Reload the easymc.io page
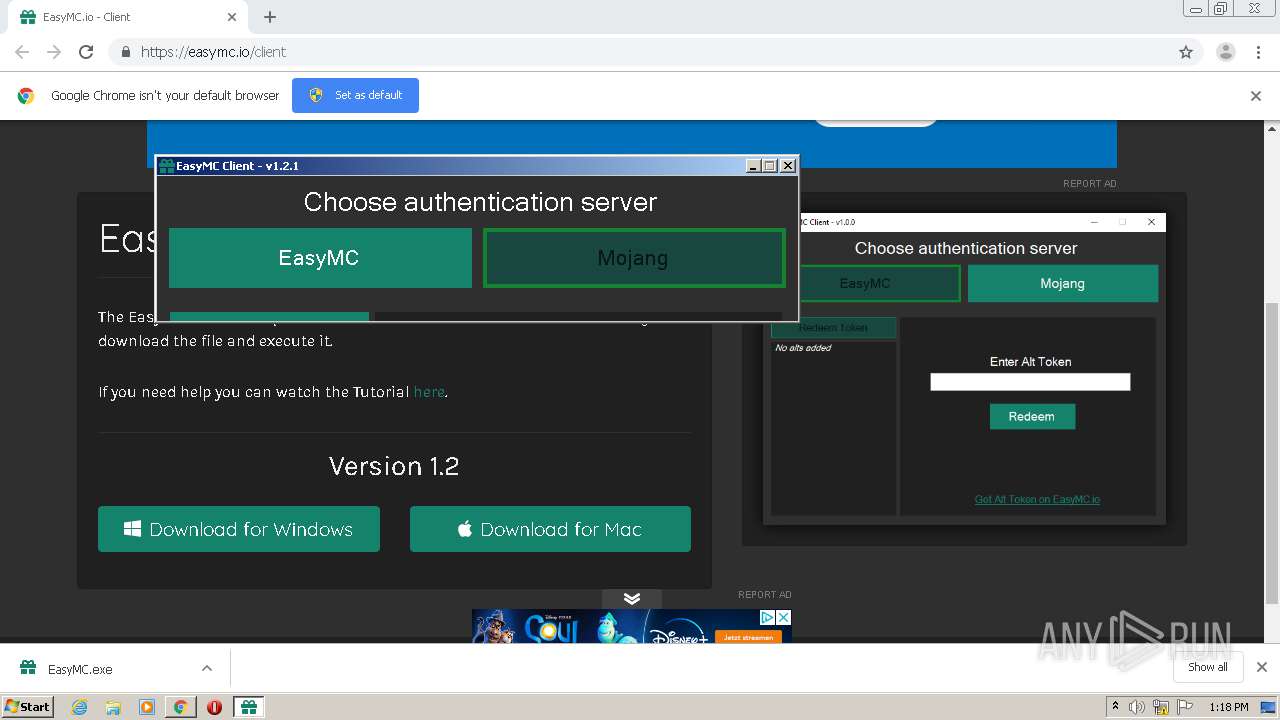Viewport: 1280px width, 720px height. click(86, 52)
